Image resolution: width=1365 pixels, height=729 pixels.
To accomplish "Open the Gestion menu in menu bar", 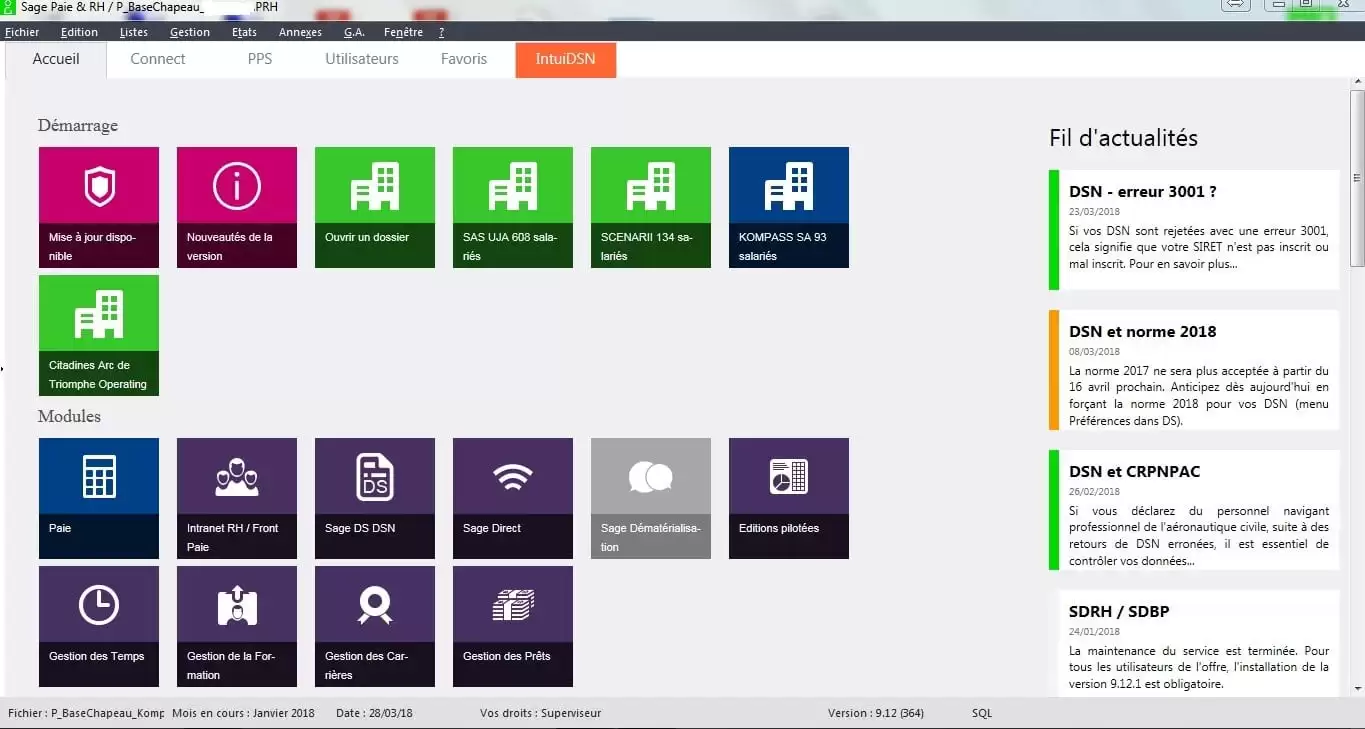I will pyautogui.click(x=189, y=32).
